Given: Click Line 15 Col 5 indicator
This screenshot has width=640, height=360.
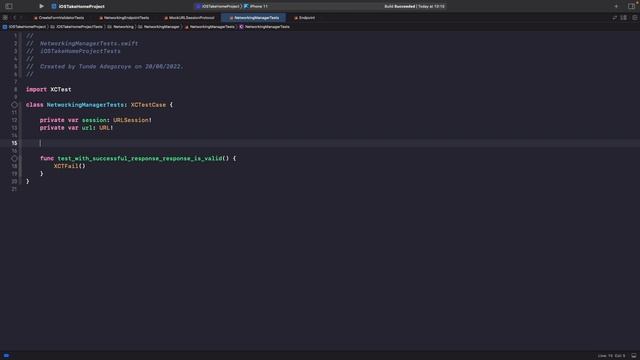Looking at the screenshot, I should [611, 356].
